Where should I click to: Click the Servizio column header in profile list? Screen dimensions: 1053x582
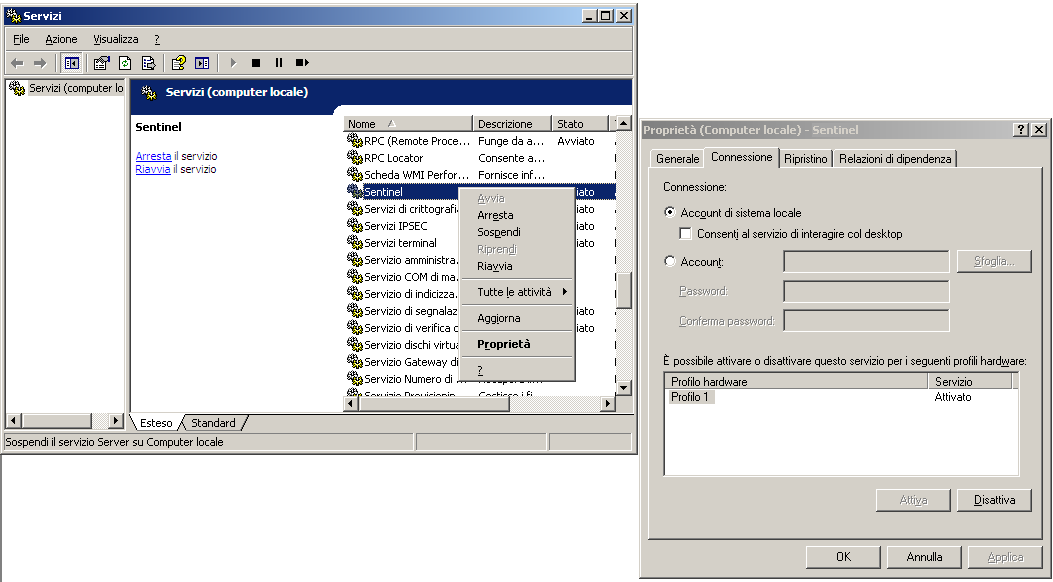click(x=970, y=381)
